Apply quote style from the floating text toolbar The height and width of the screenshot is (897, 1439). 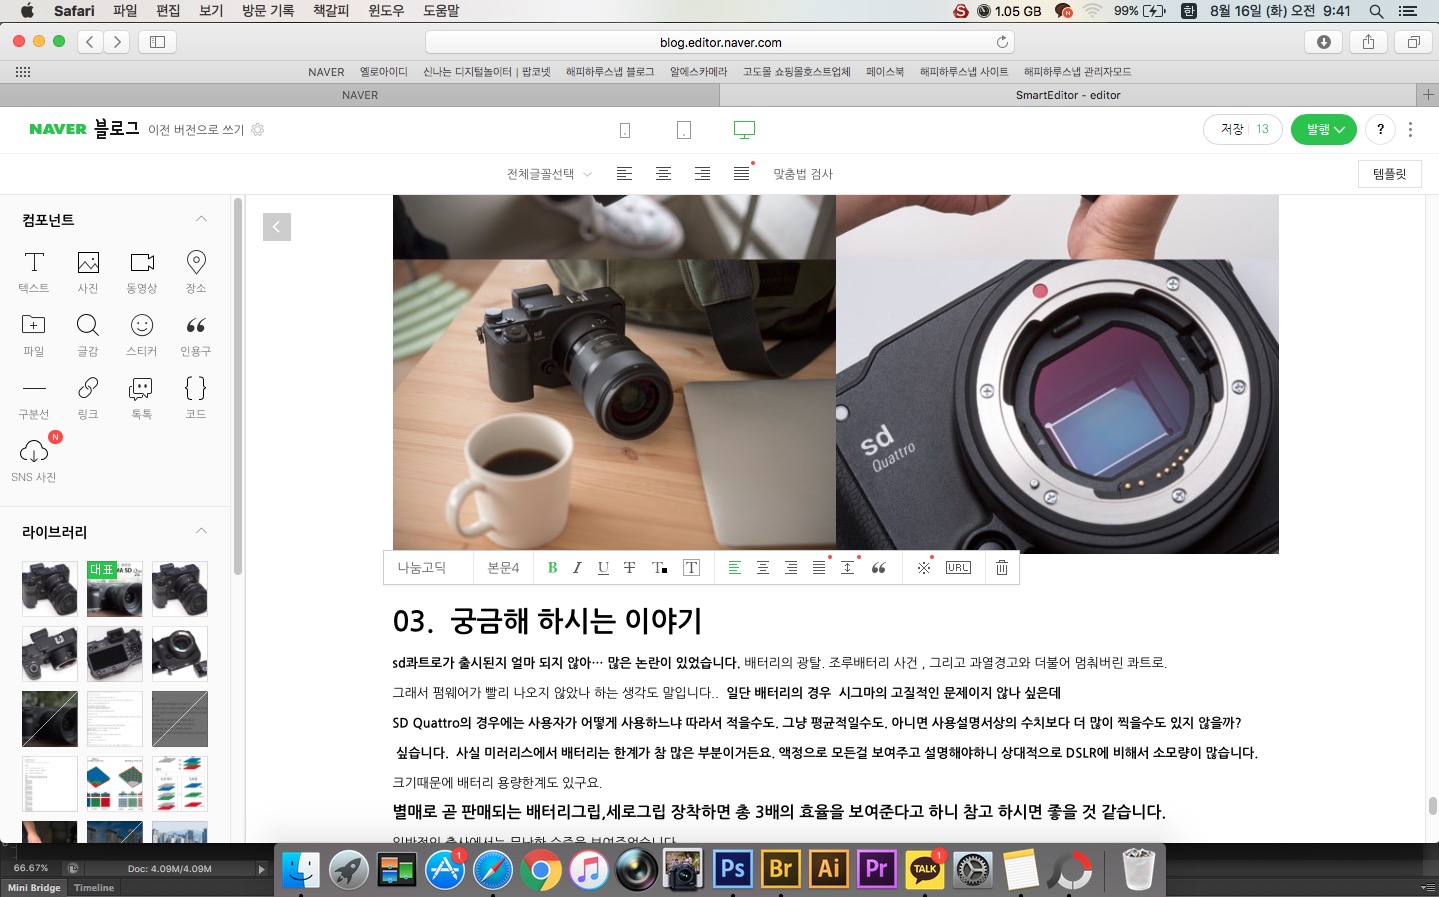(878, 567)
